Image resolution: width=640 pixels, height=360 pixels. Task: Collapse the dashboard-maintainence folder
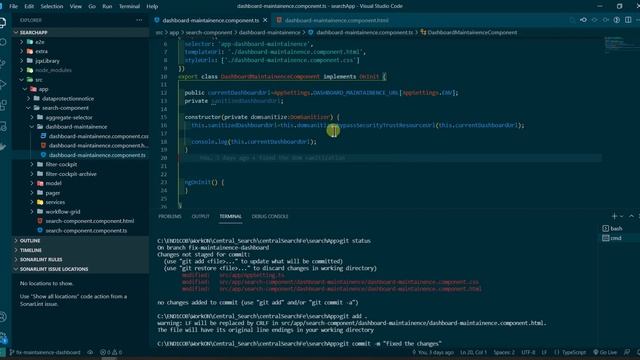(x=80, y=127)
